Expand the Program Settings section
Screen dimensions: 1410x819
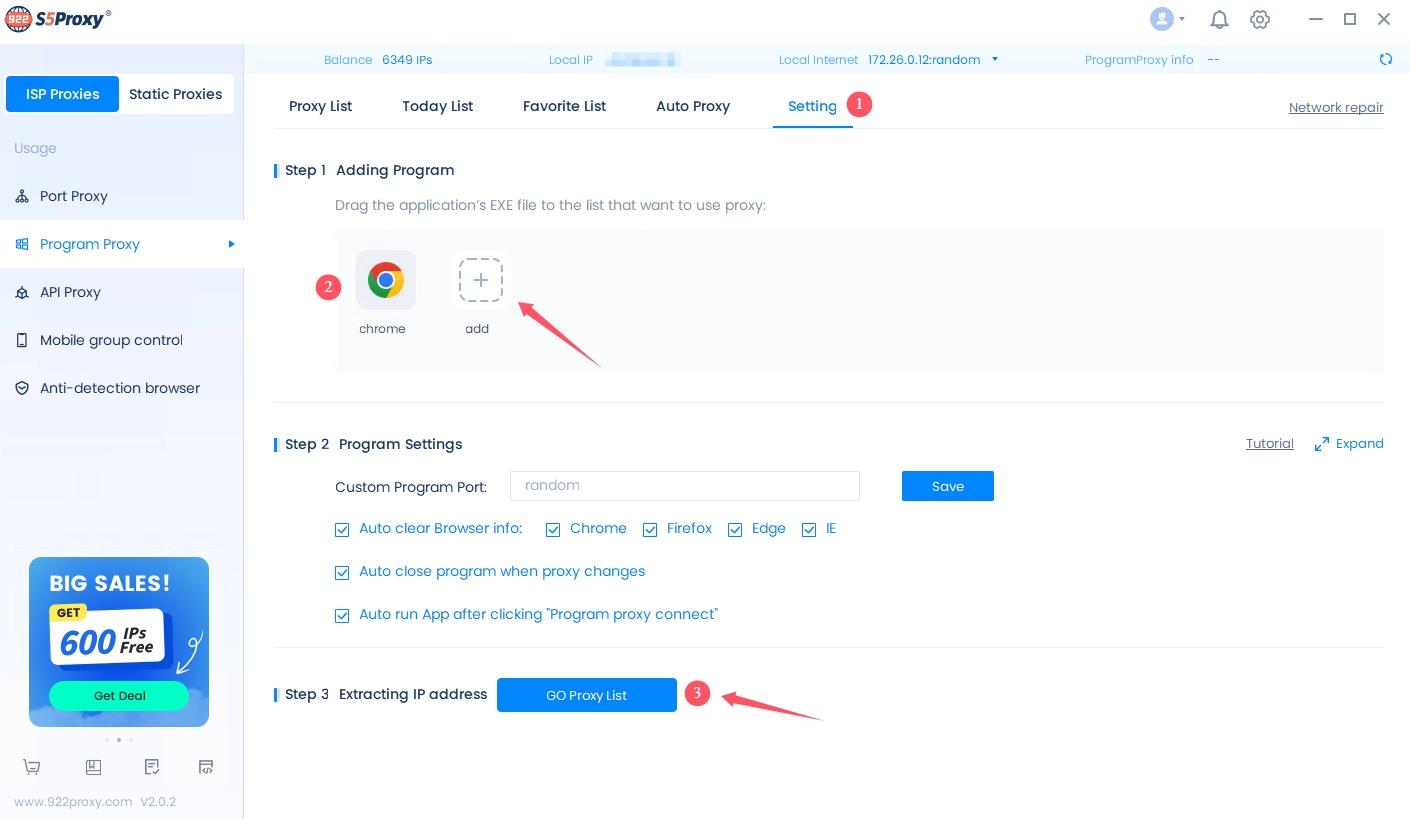click(1348, 444)
